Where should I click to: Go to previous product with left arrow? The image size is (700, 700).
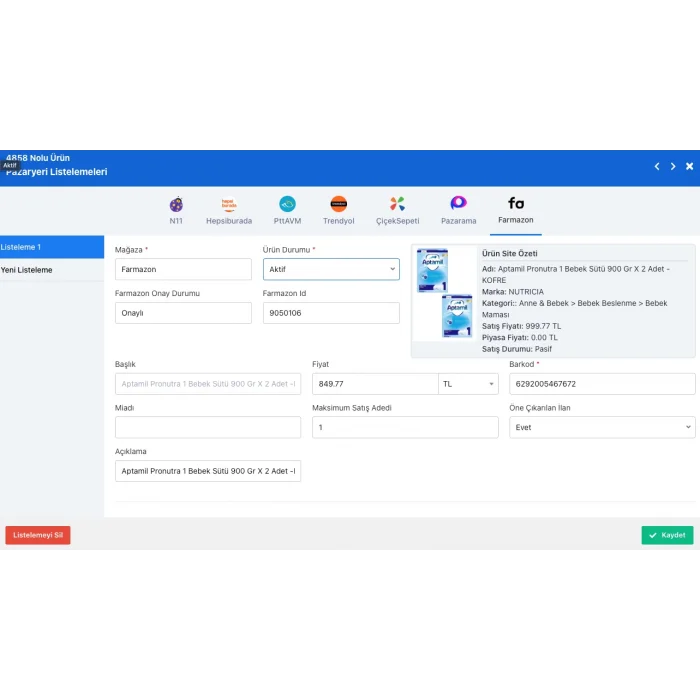coord(656,166)
